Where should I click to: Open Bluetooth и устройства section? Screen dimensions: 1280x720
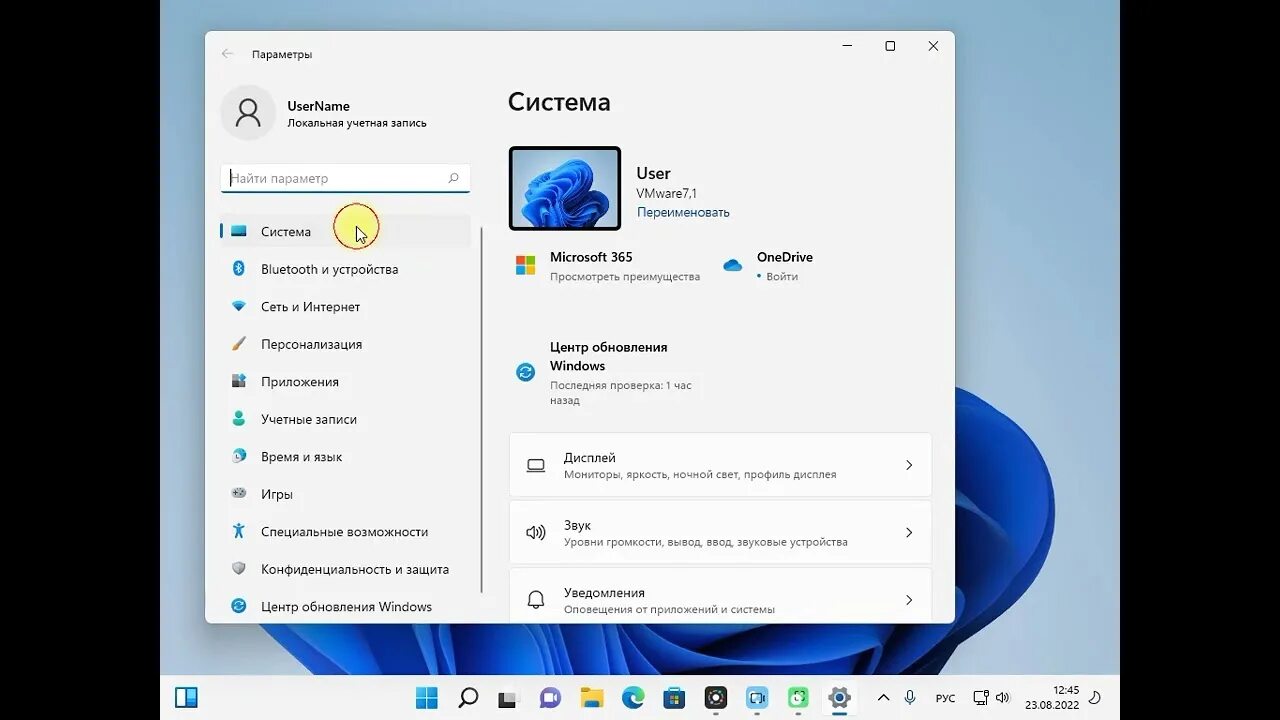345,269
